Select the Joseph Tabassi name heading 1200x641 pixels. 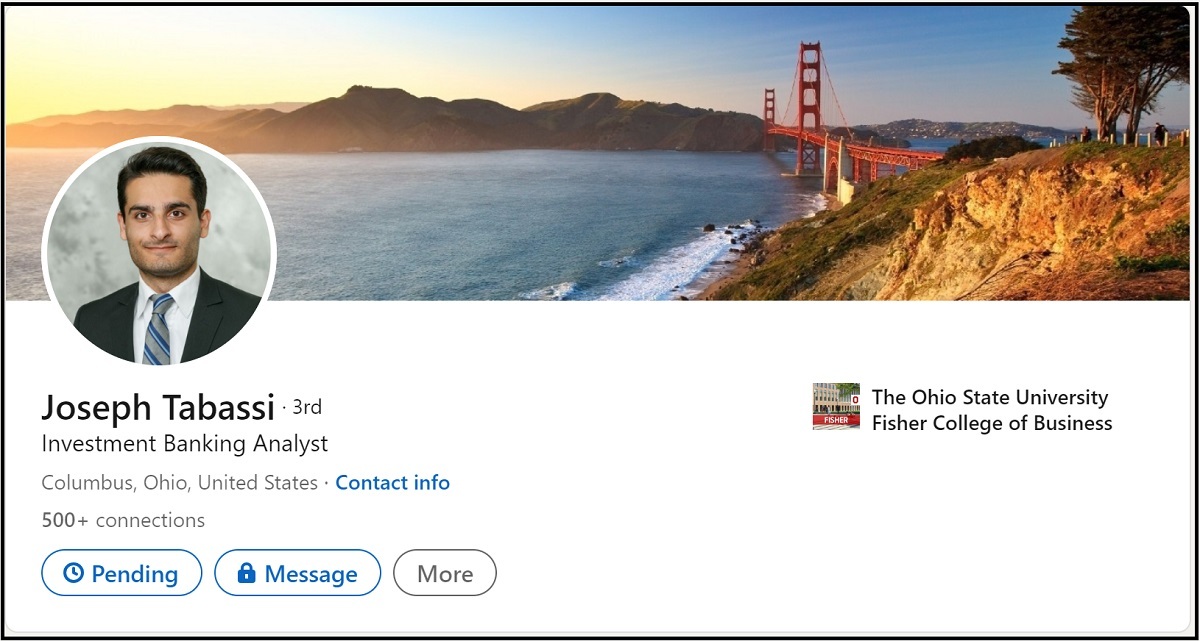pos(158,408)
